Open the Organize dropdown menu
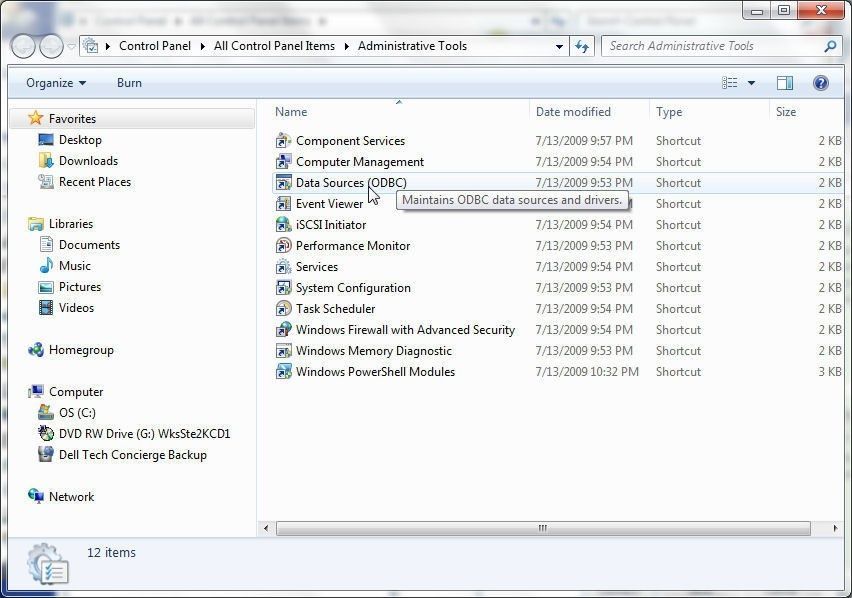The height and width of the screenshot is (598, 852). tap(56, 83)
